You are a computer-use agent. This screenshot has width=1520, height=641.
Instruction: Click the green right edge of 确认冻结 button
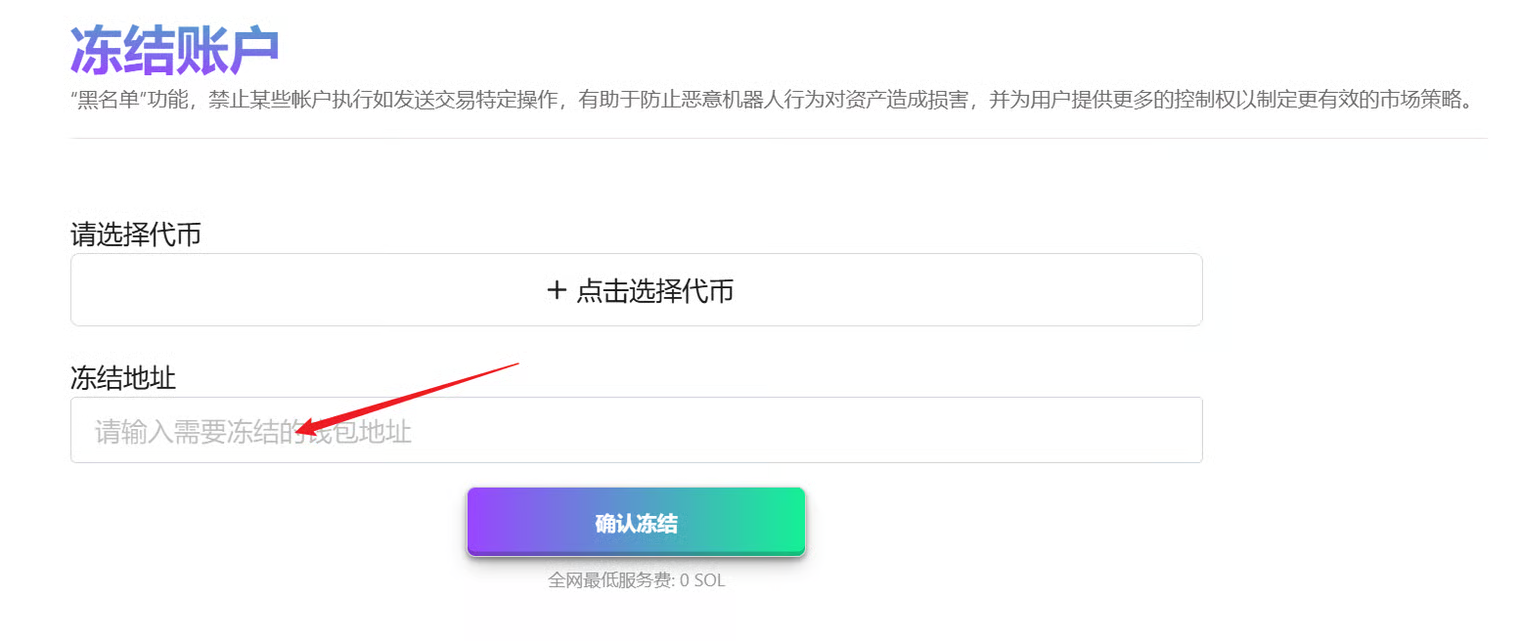[790, 521]
